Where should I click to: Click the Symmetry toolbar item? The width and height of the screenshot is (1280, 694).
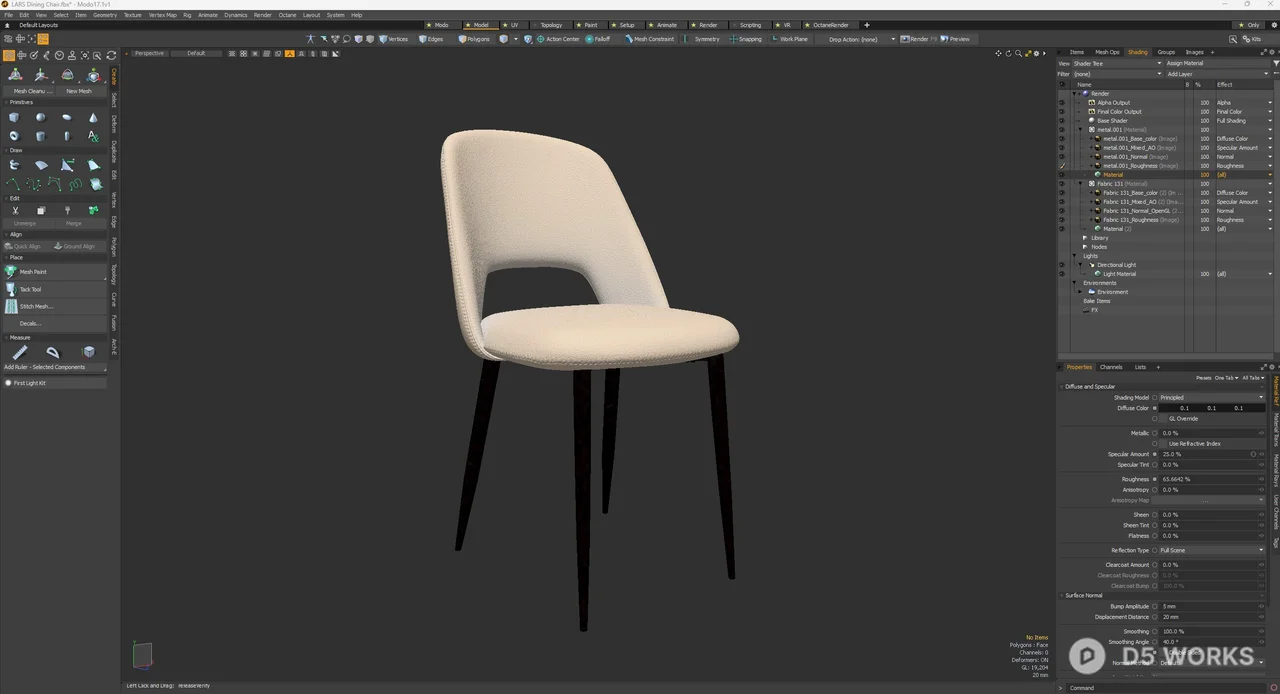pyautogui.click(x=702, y=39)
